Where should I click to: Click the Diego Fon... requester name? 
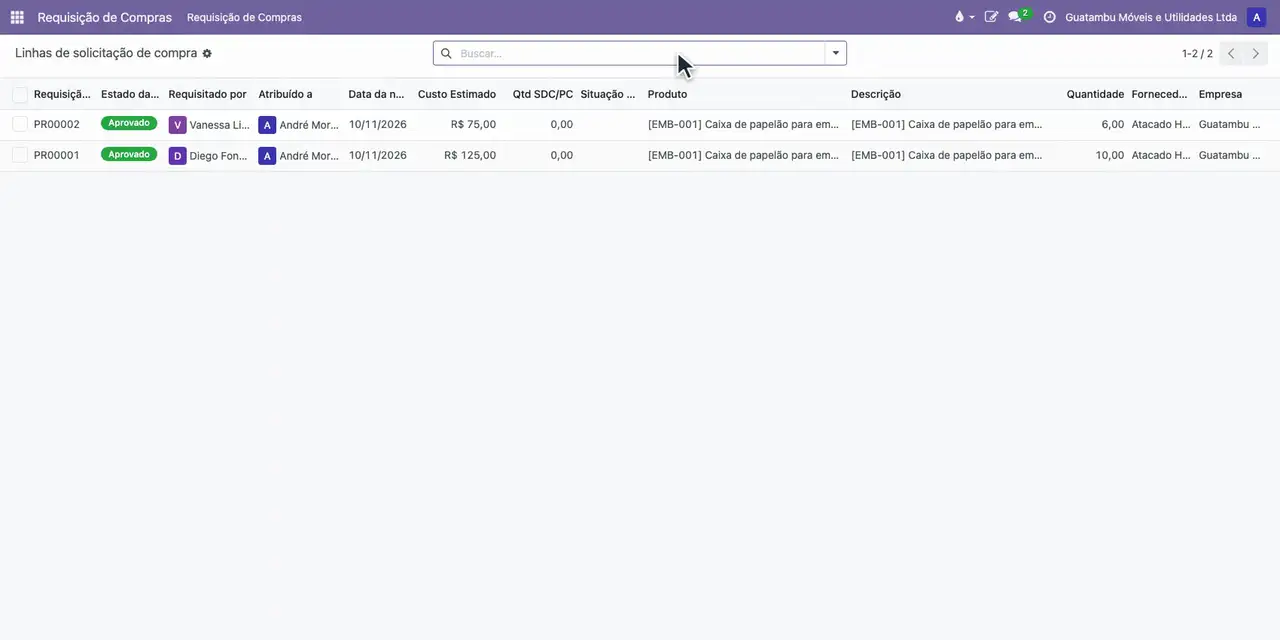click(x=218, y=156)
